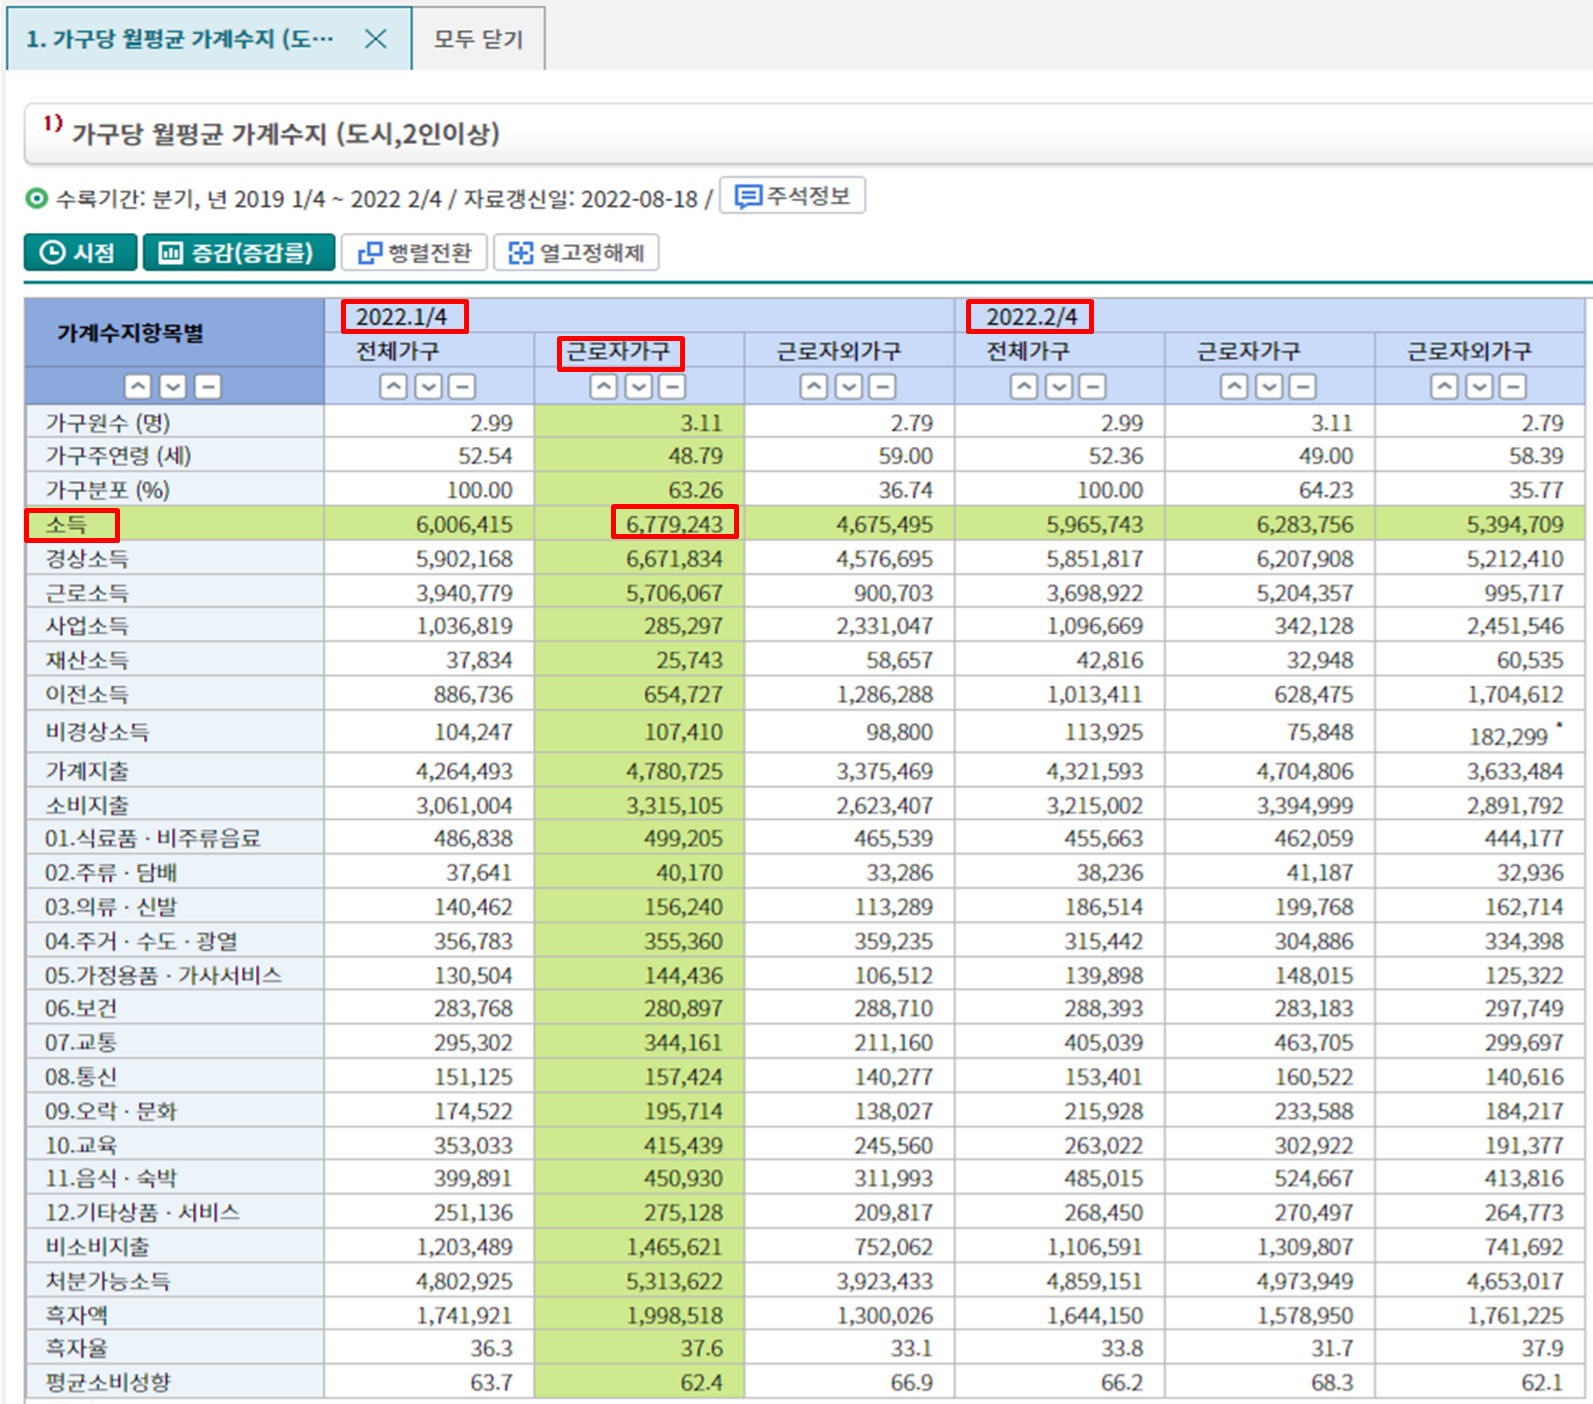Click the 모두 닫기 tab

(x=478, y=39)
